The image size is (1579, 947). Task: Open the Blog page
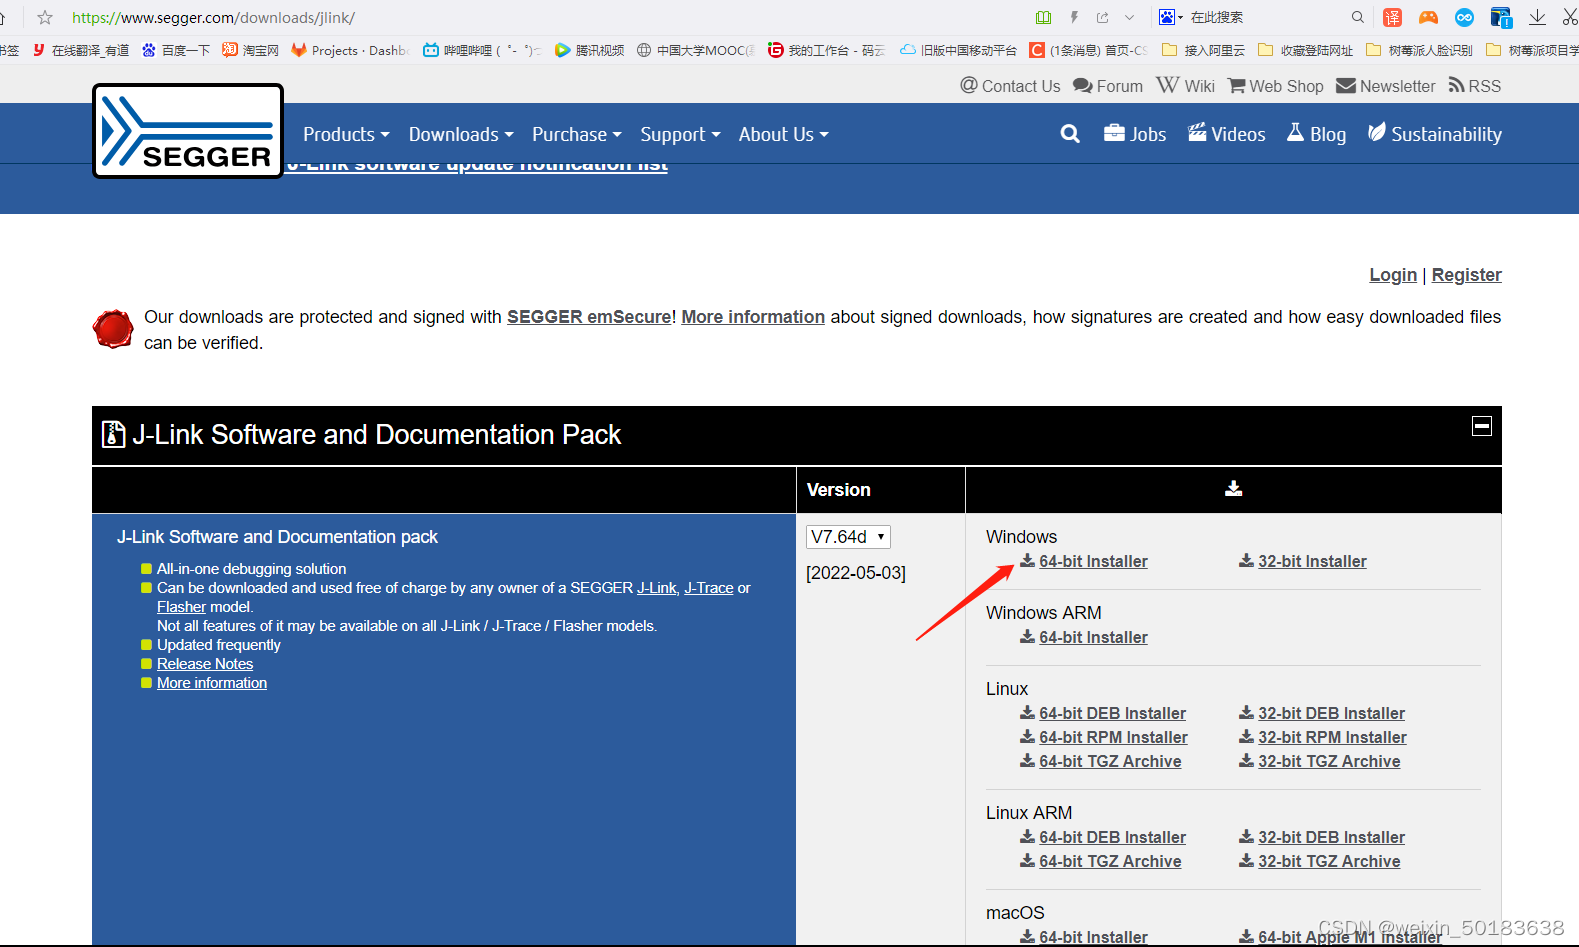1316,134
